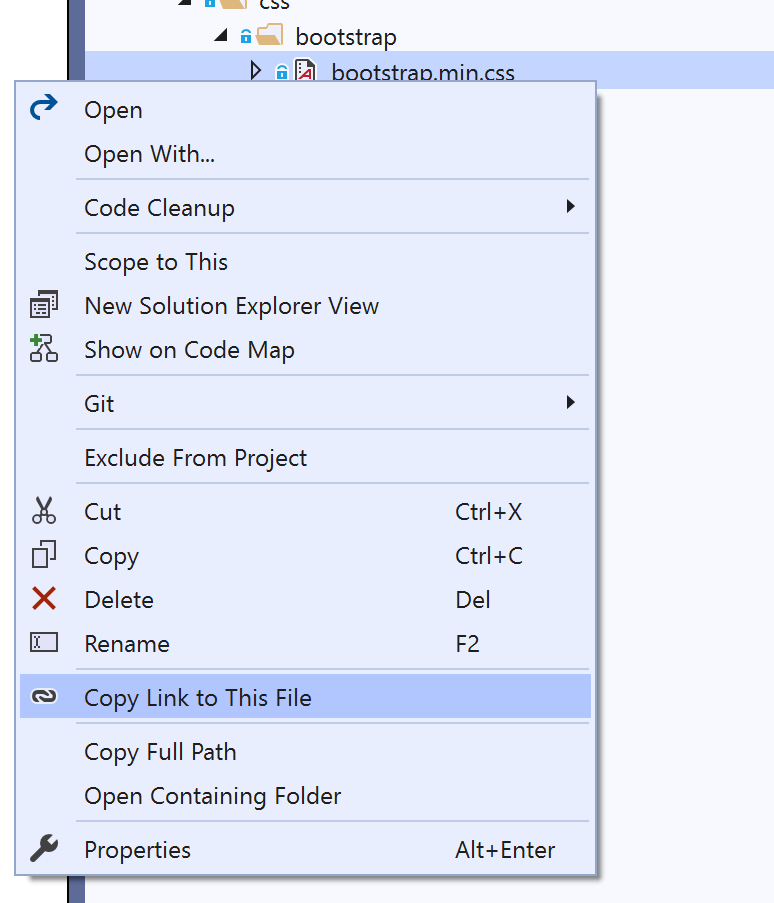Click the red X Delete icon
This screenshot has width=774, height=903.
[x=44, y=599]
